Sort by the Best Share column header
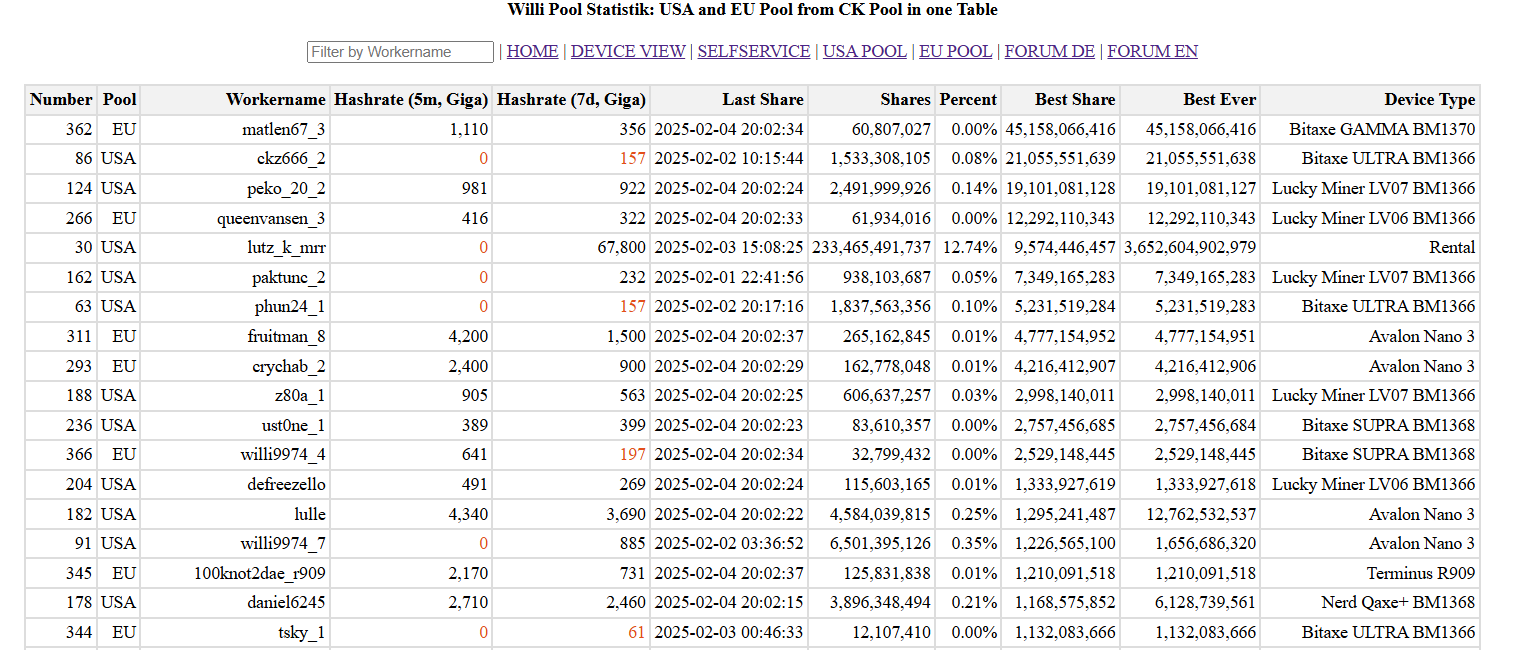The image size is (1525, 650). click(x=1060, y=100)
